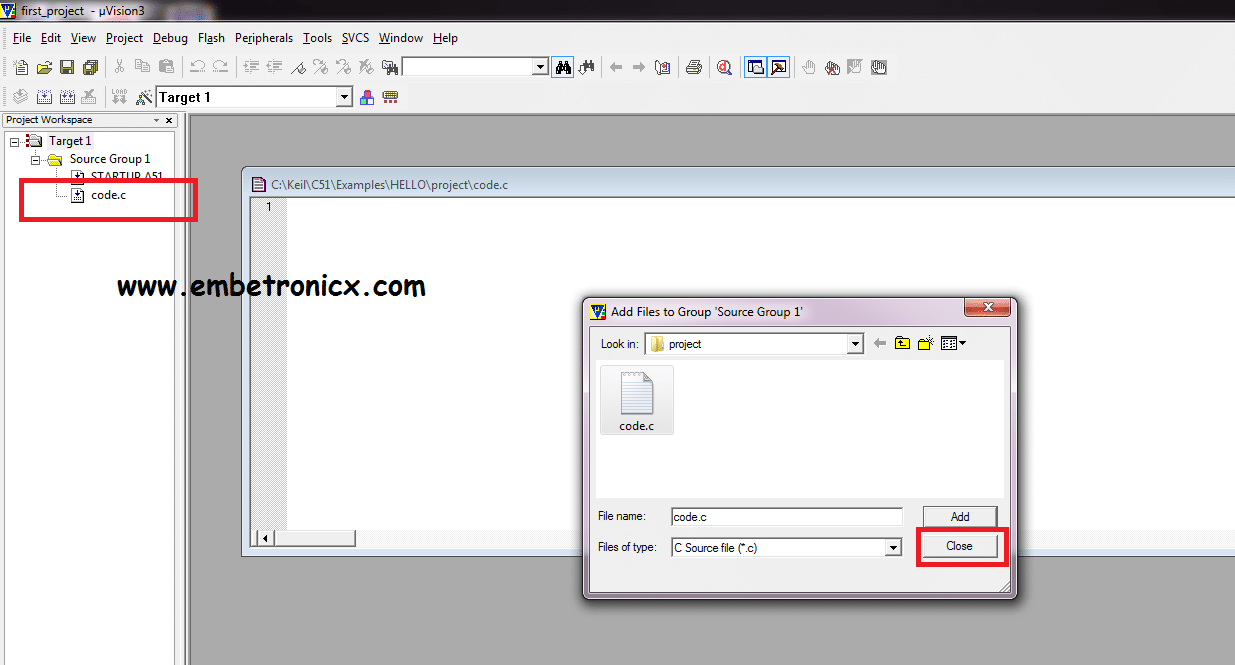1235x665 pixels.
Task: Select Source Group 1 in tree
Action: point(110,159)
